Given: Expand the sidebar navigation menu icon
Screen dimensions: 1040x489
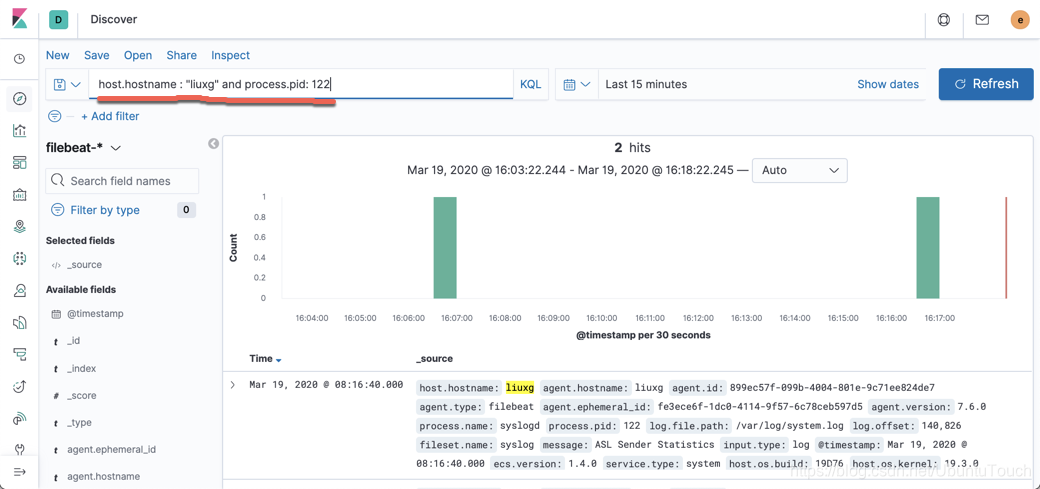Looking at the screenshot, I should pos(19,472).
